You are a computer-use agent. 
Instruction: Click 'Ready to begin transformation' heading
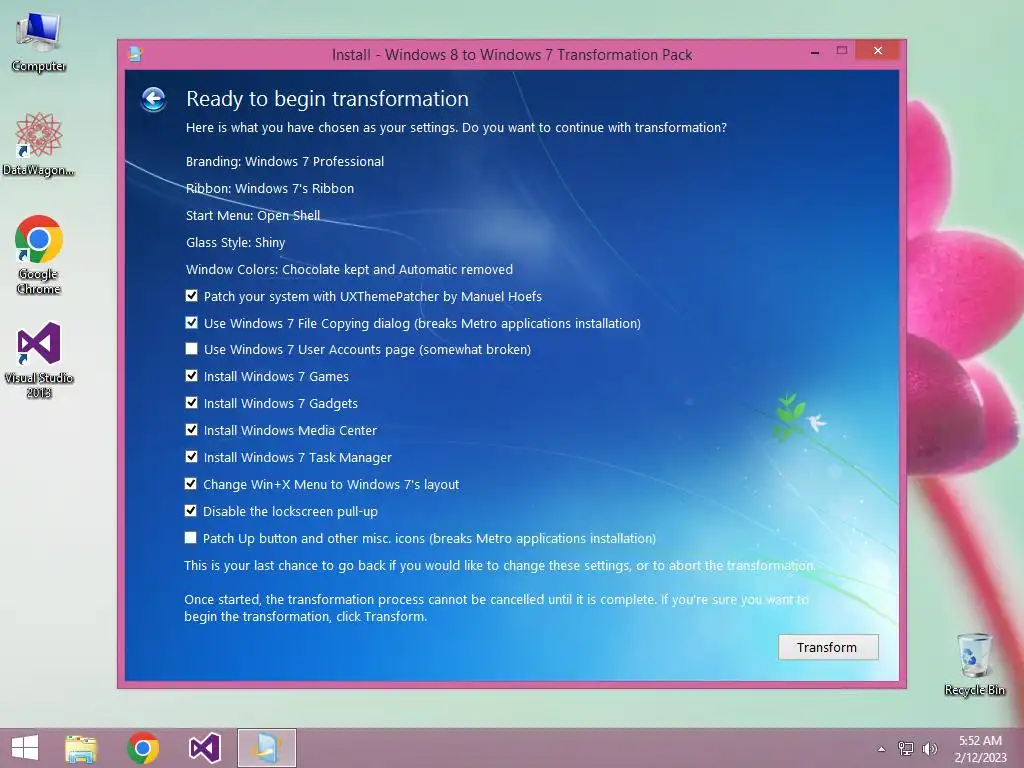pos(327,99)
